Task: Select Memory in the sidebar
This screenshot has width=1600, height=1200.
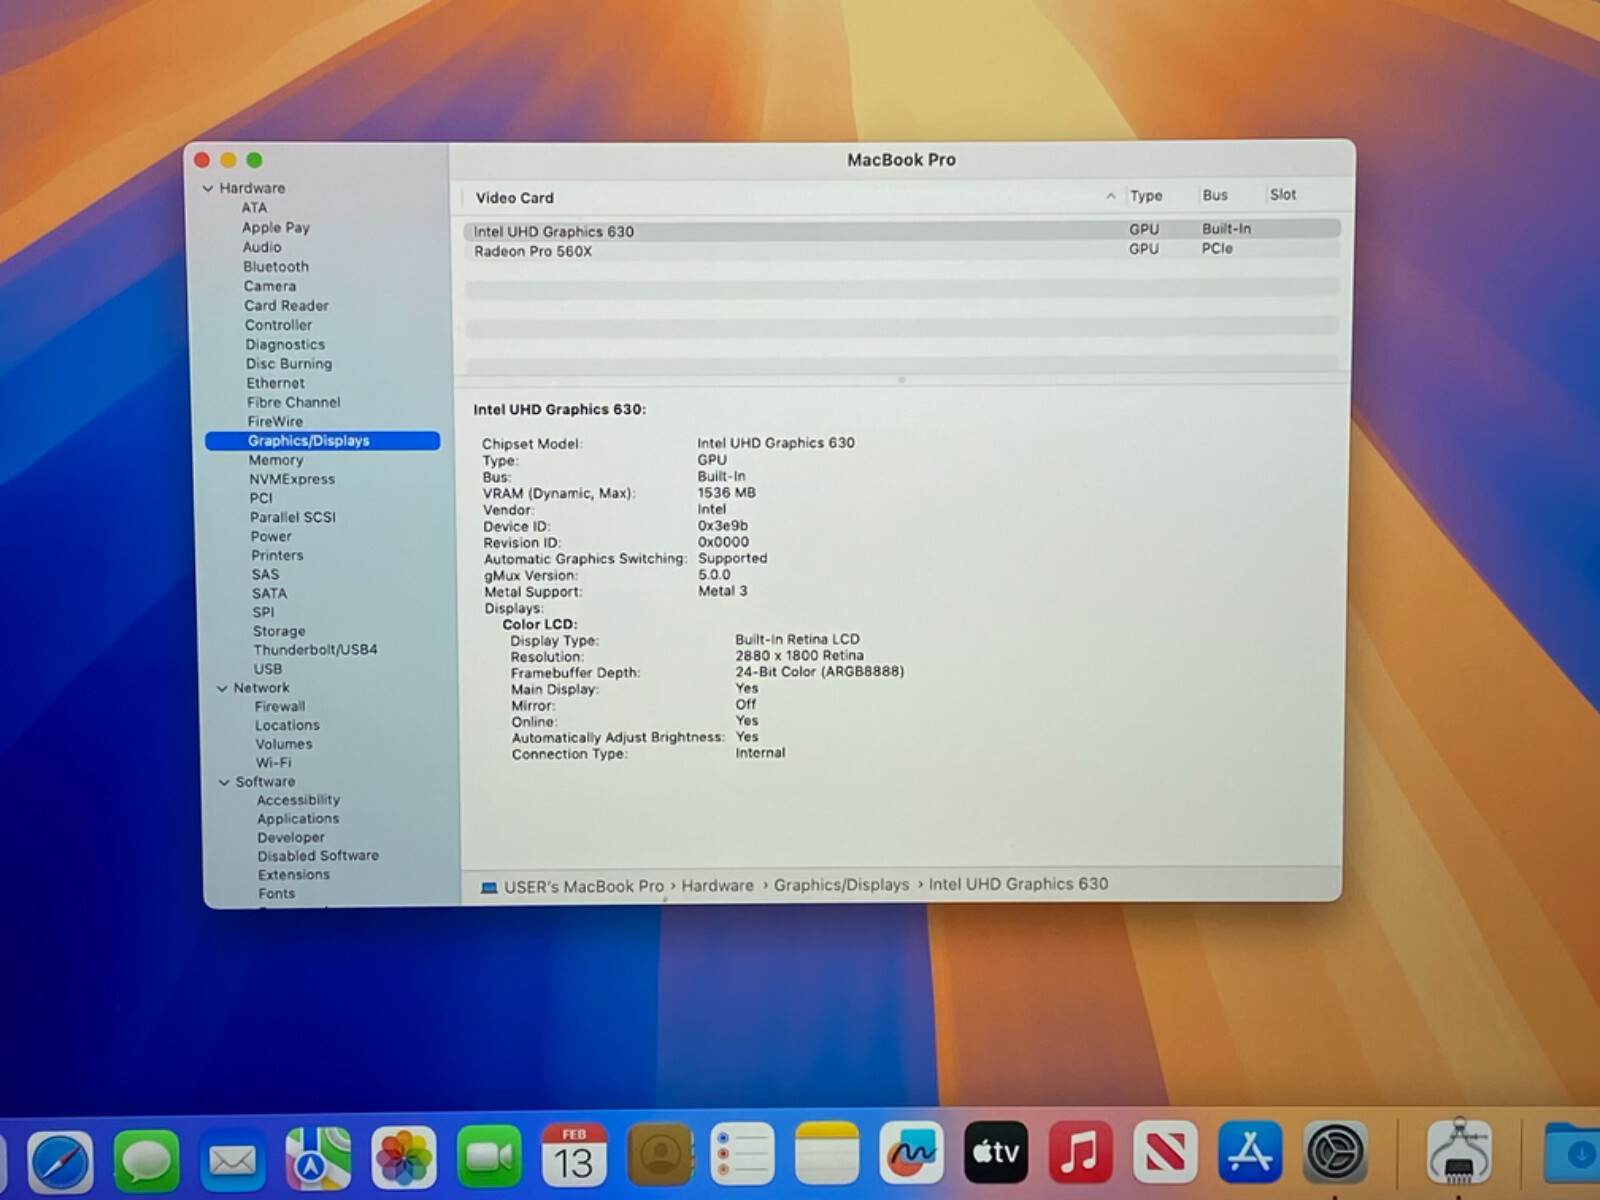Action: (x=276, y=460)
